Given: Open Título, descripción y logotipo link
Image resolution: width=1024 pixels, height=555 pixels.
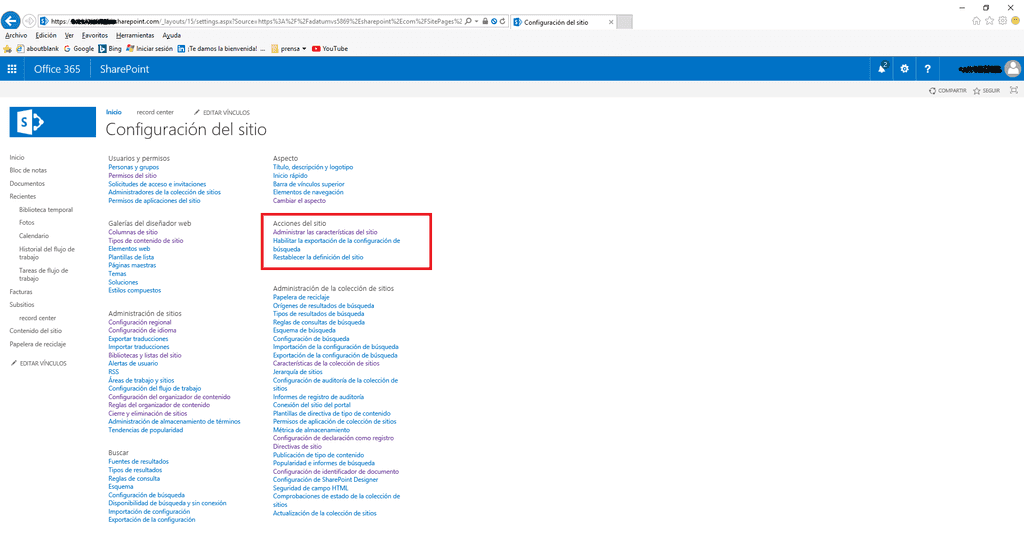Looking at the screenshot, I should click(x=313, y=167).
